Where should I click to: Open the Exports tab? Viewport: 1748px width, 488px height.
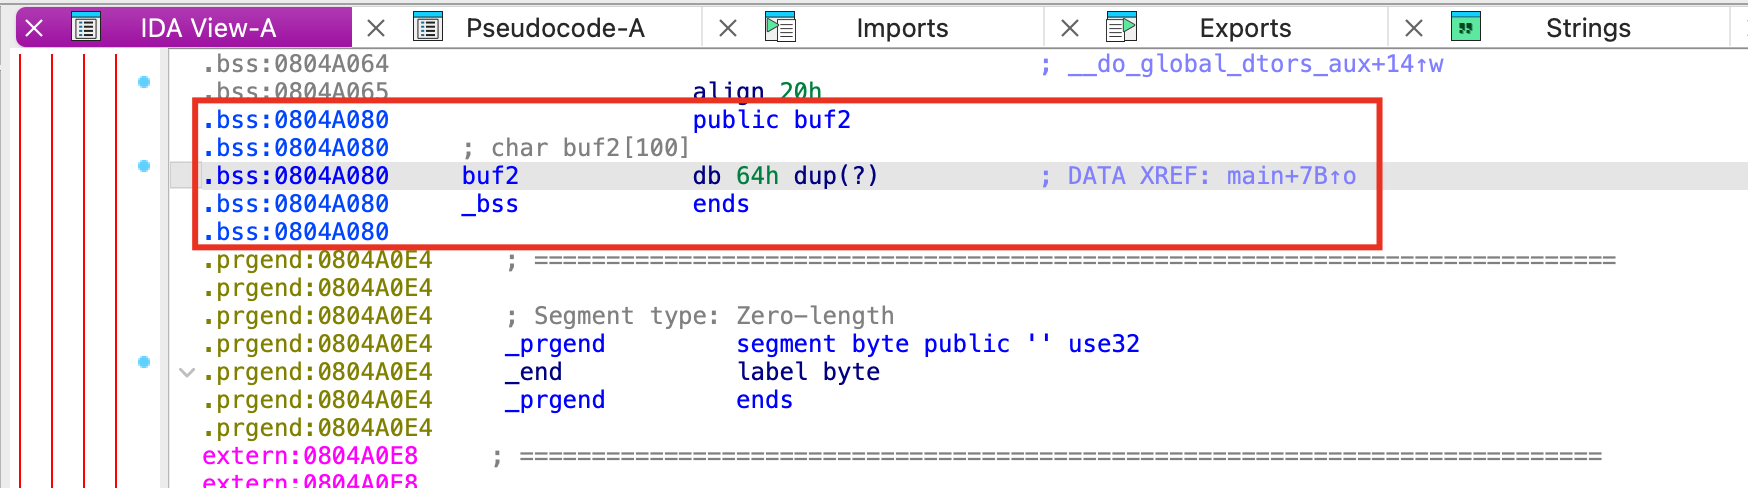[x=1245, y=28]
